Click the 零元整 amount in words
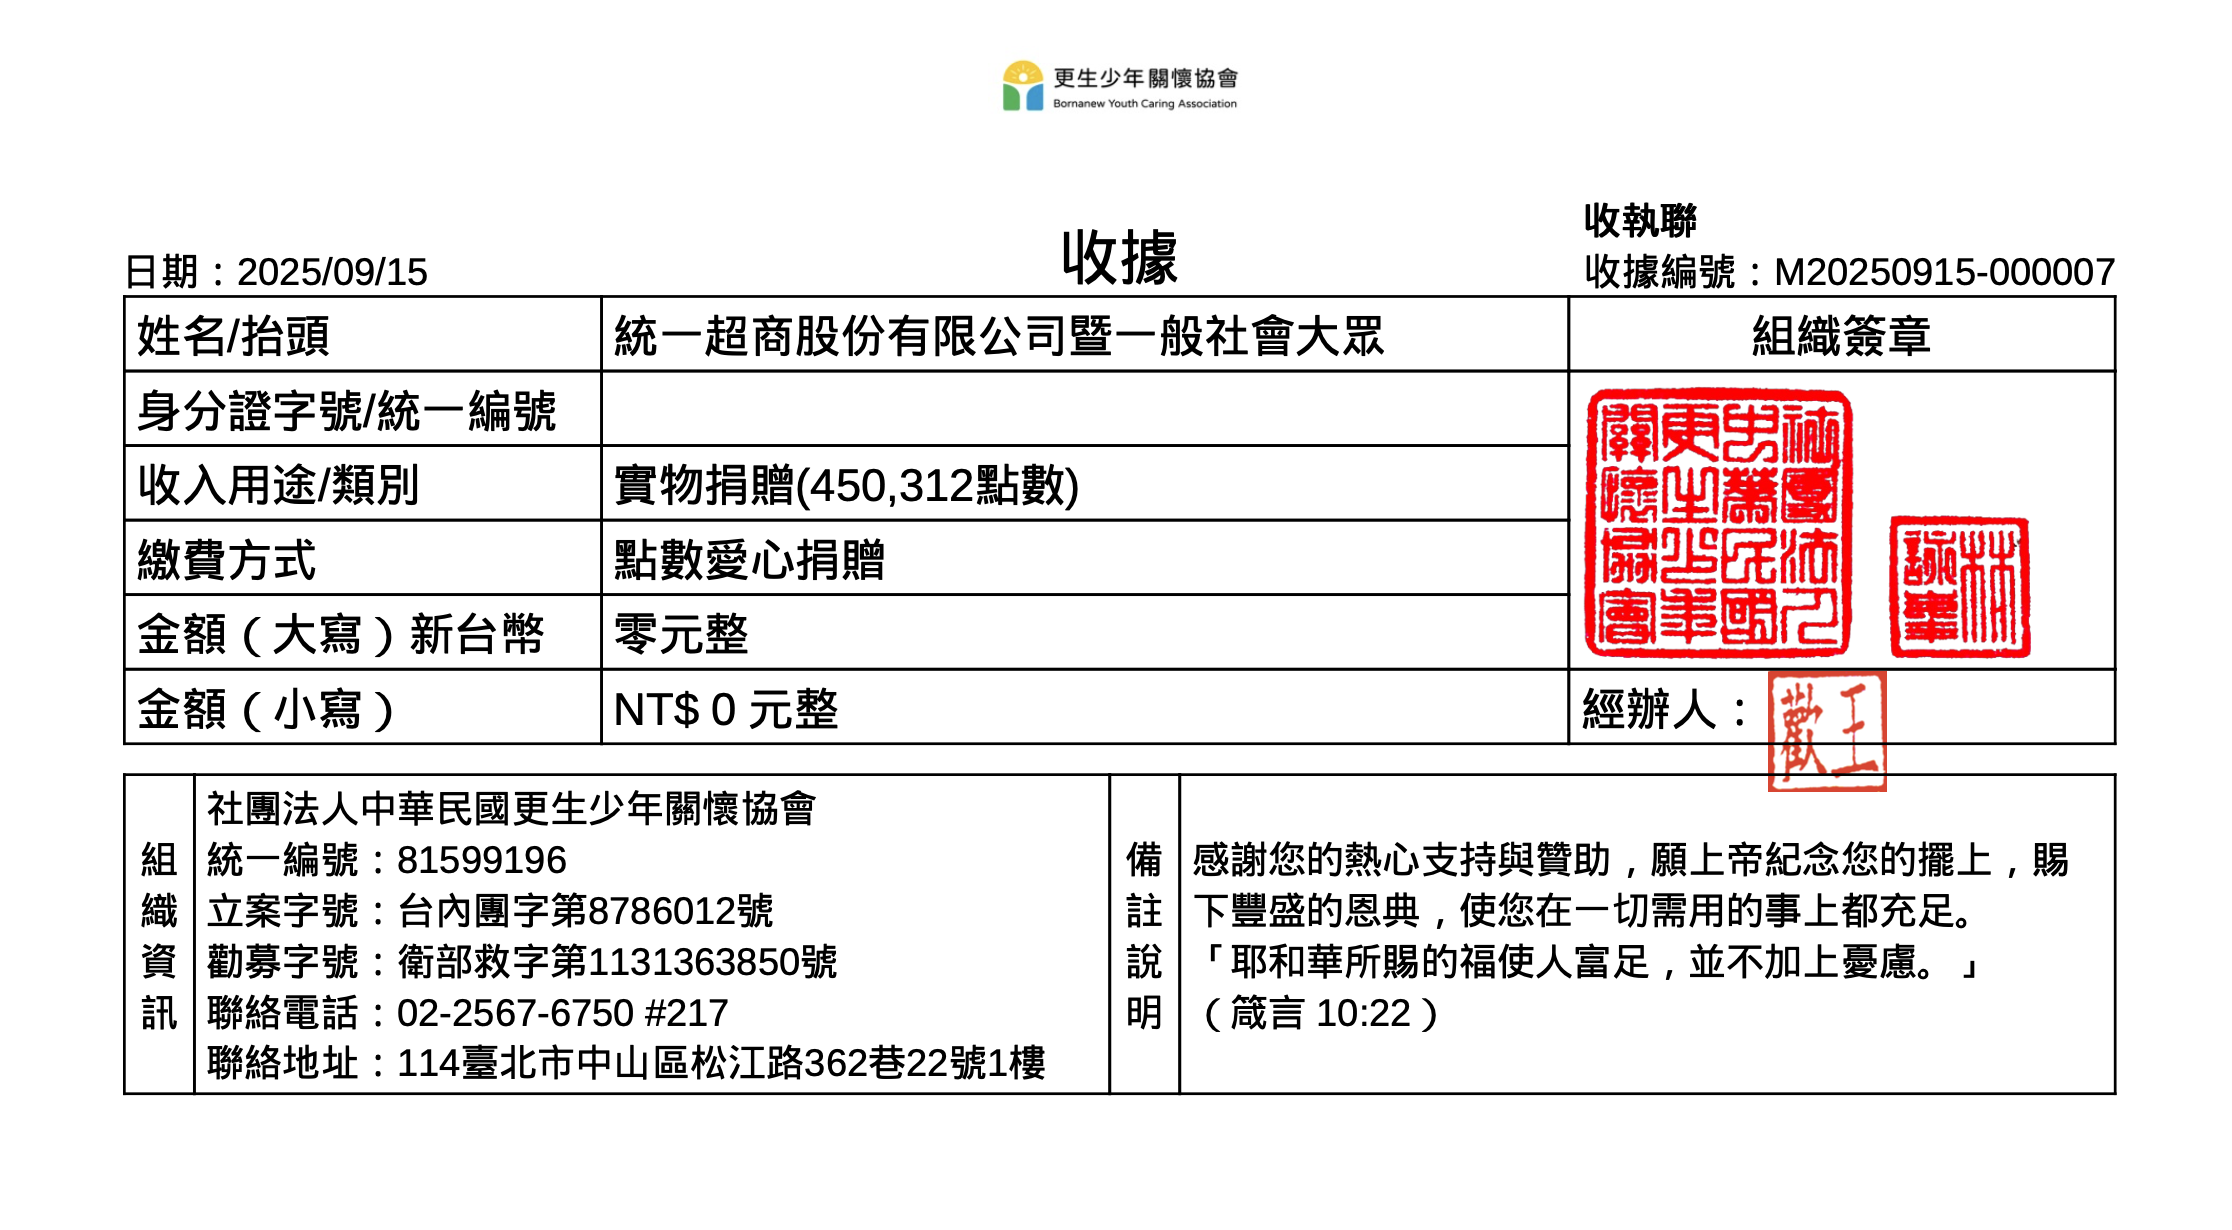The image size is (2232, 1230). pos(681,634)
